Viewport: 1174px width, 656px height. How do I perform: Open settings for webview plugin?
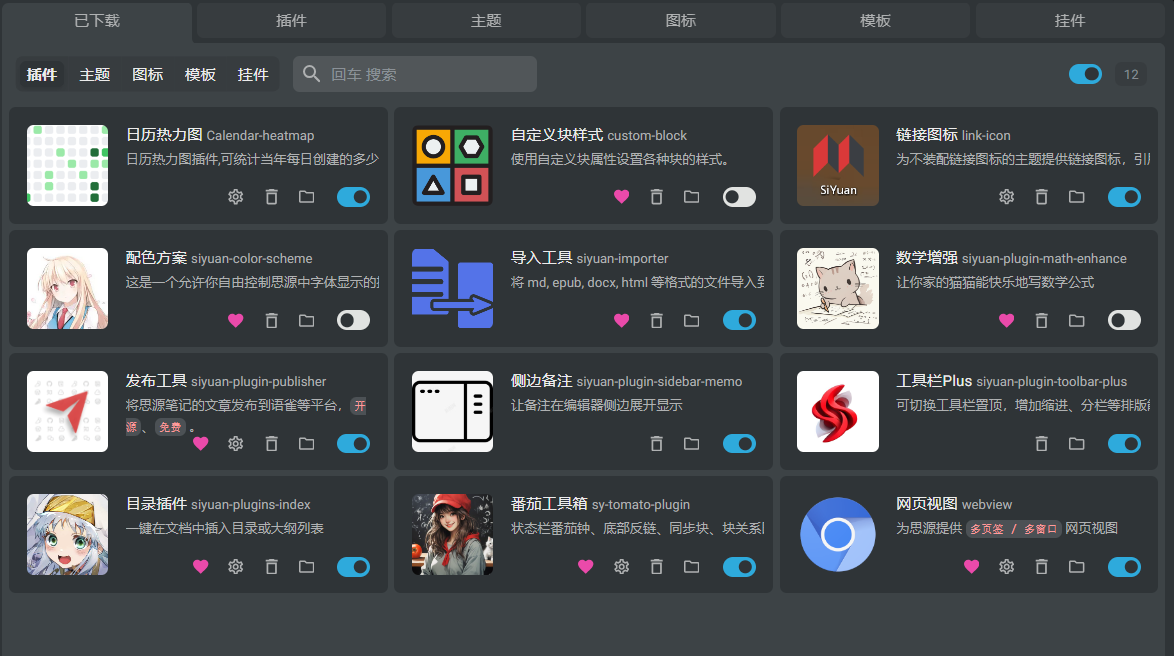(1006, 567)
